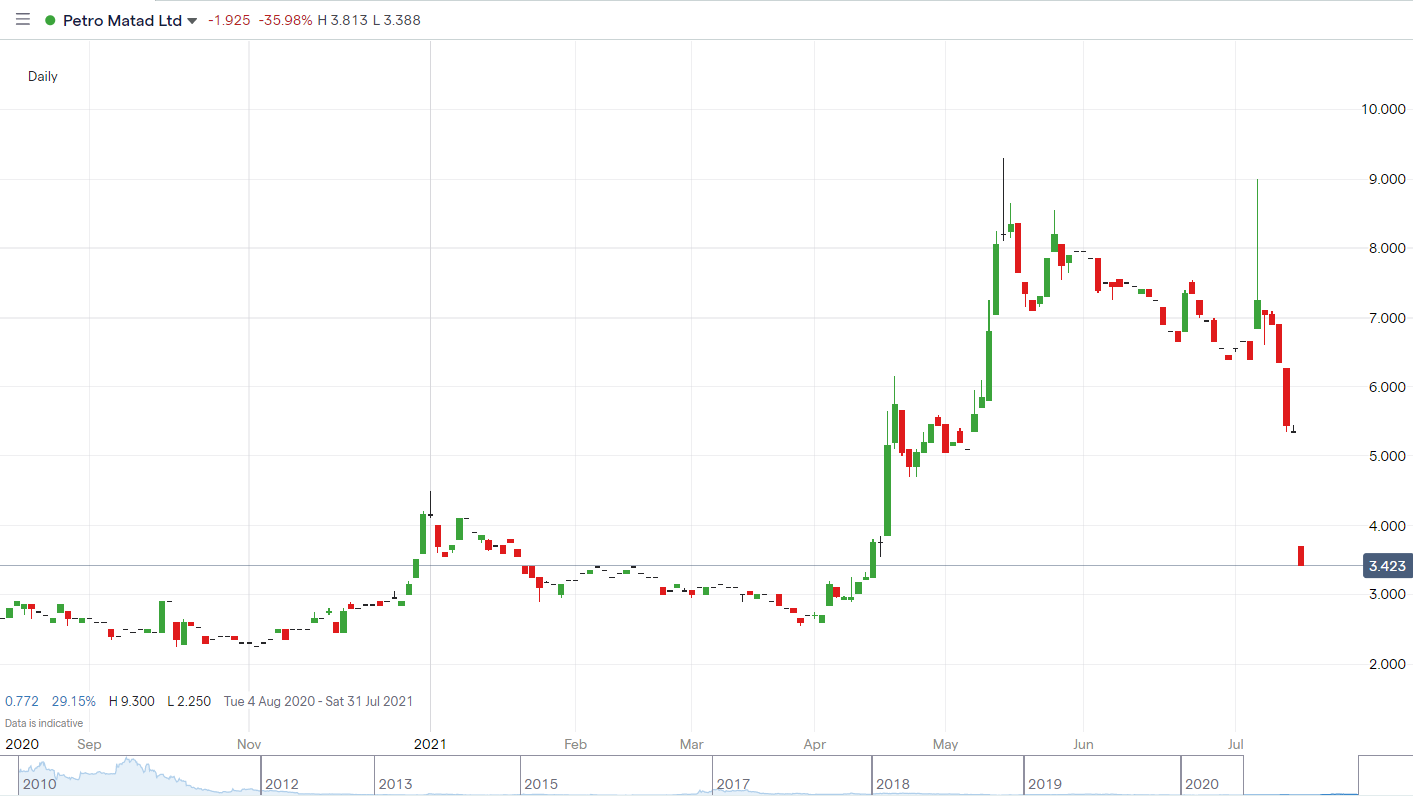Select 2013 in the navigator strip
The image size is (1413, 796).
[398, 784]
